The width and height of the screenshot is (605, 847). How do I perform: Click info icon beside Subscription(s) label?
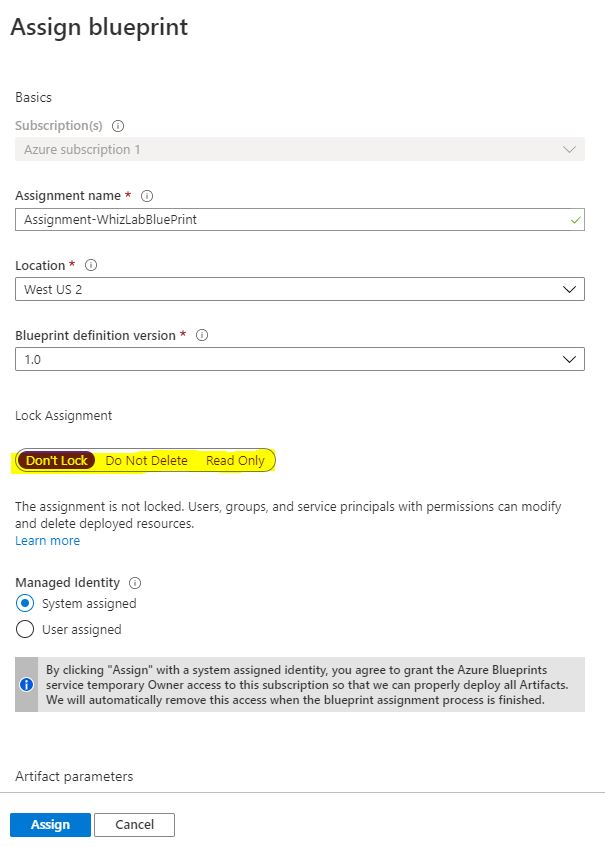[118, 126]
